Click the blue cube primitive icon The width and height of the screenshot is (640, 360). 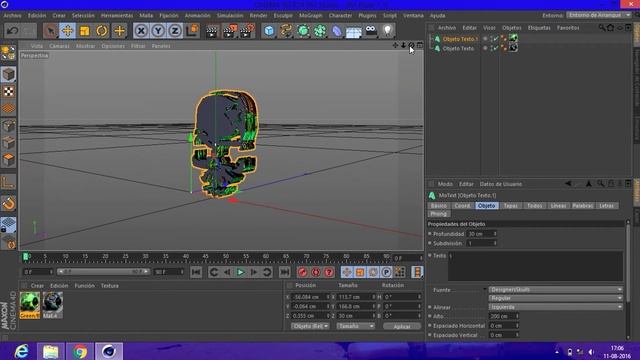click(269, 31)
